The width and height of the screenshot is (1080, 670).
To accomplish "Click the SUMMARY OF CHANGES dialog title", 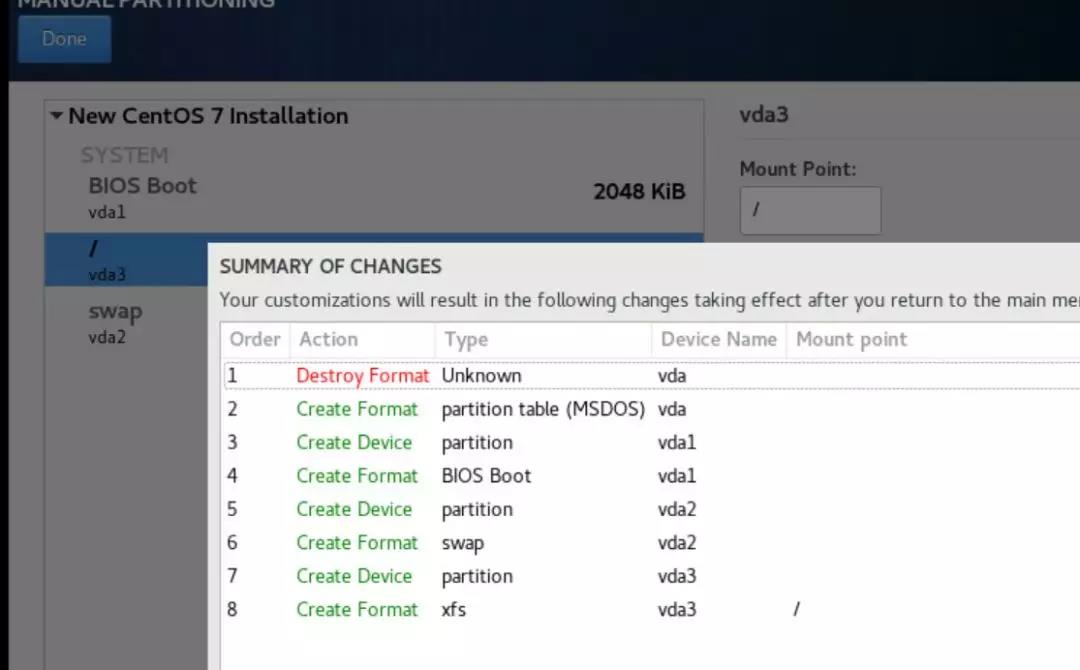I will pos(331,266).
